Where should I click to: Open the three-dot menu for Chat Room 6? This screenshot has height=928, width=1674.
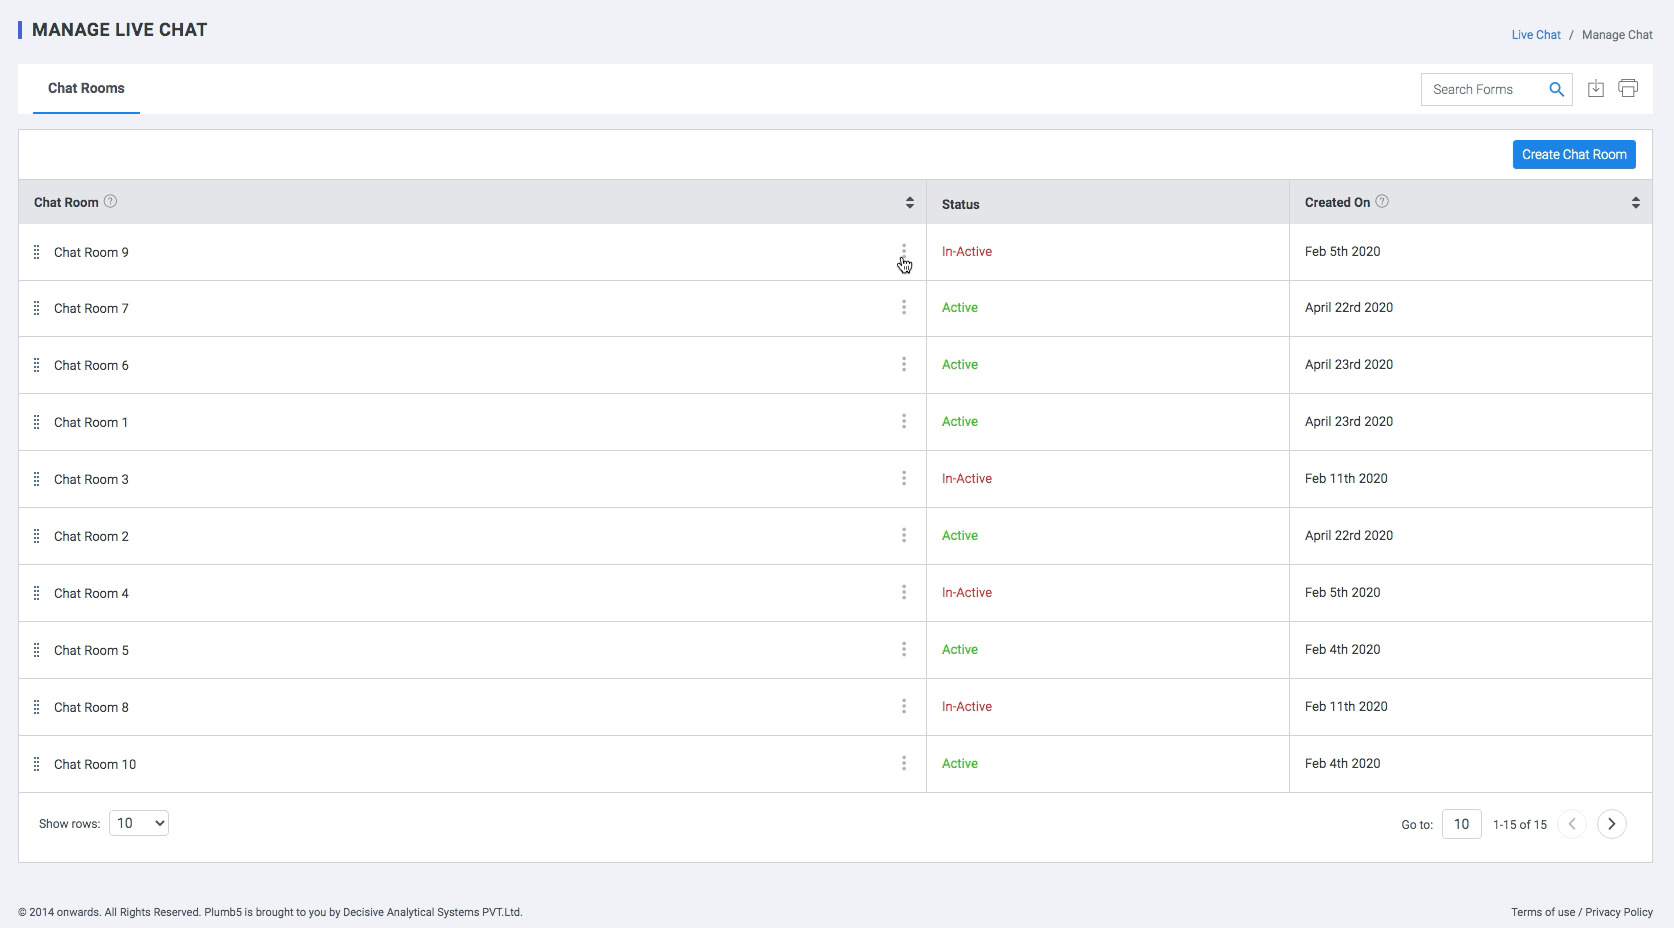[x=904, y=364]
